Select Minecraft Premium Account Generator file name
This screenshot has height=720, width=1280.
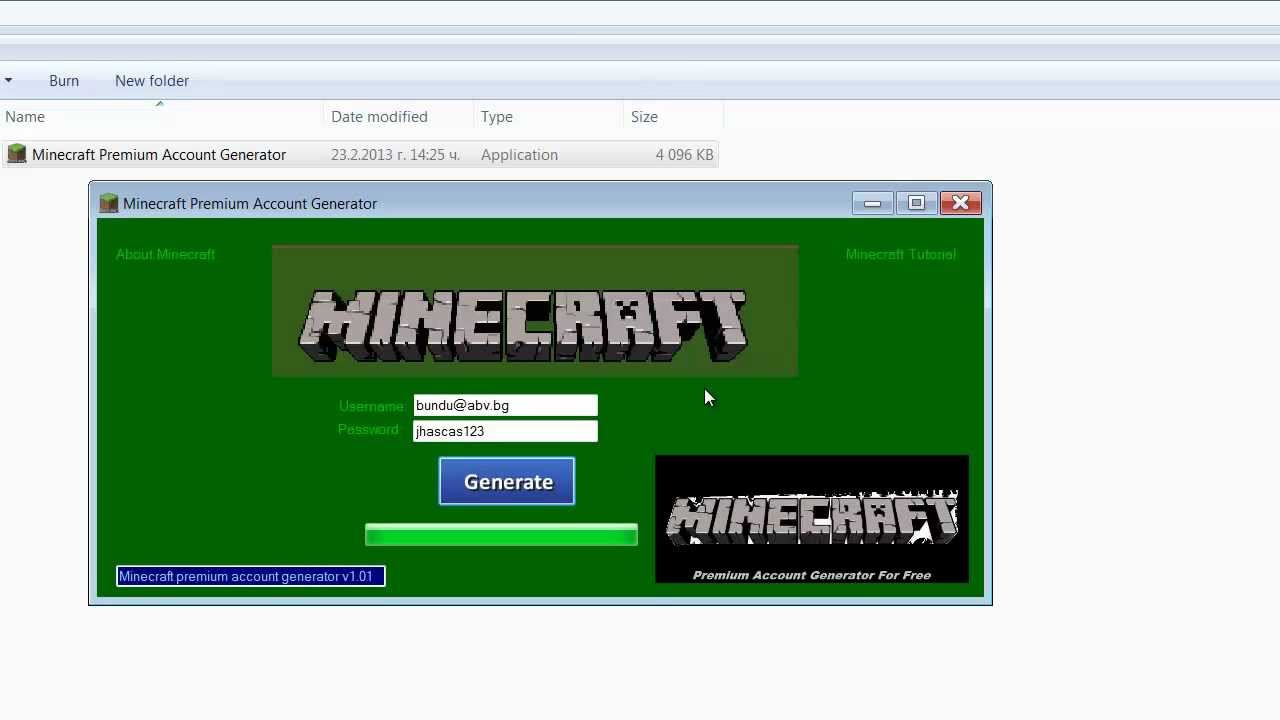pyautogui.click(x=159, y=155)
